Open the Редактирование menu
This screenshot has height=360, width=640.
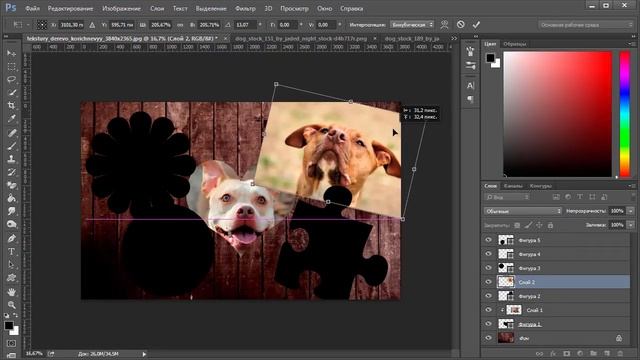[70, 8]
